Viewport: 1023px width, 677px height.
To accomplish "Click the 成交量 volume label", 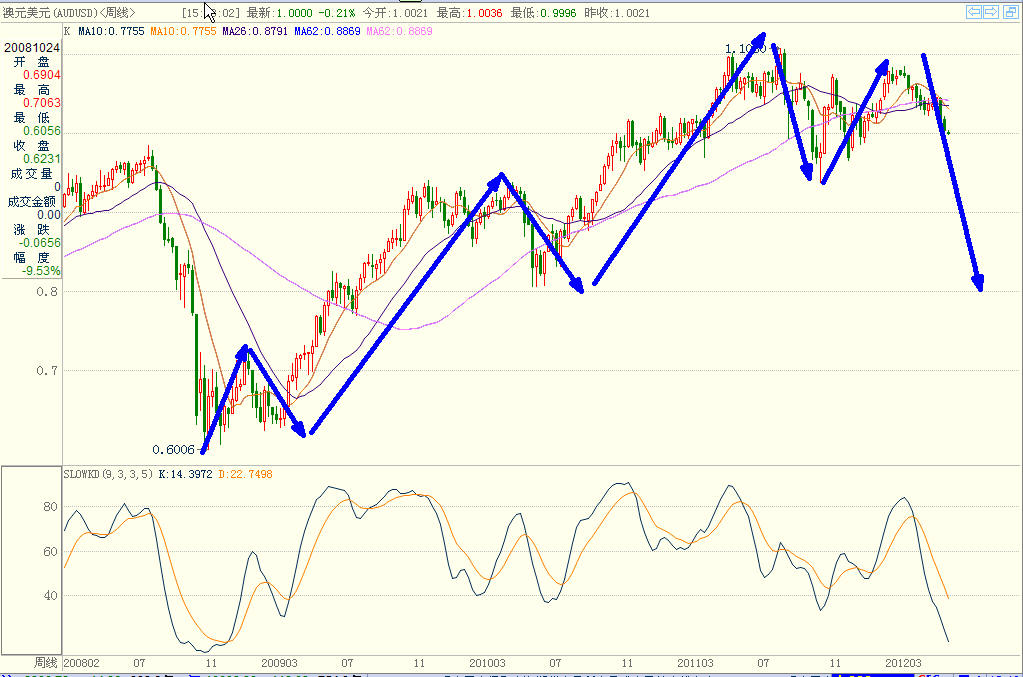I will point(31,173).
